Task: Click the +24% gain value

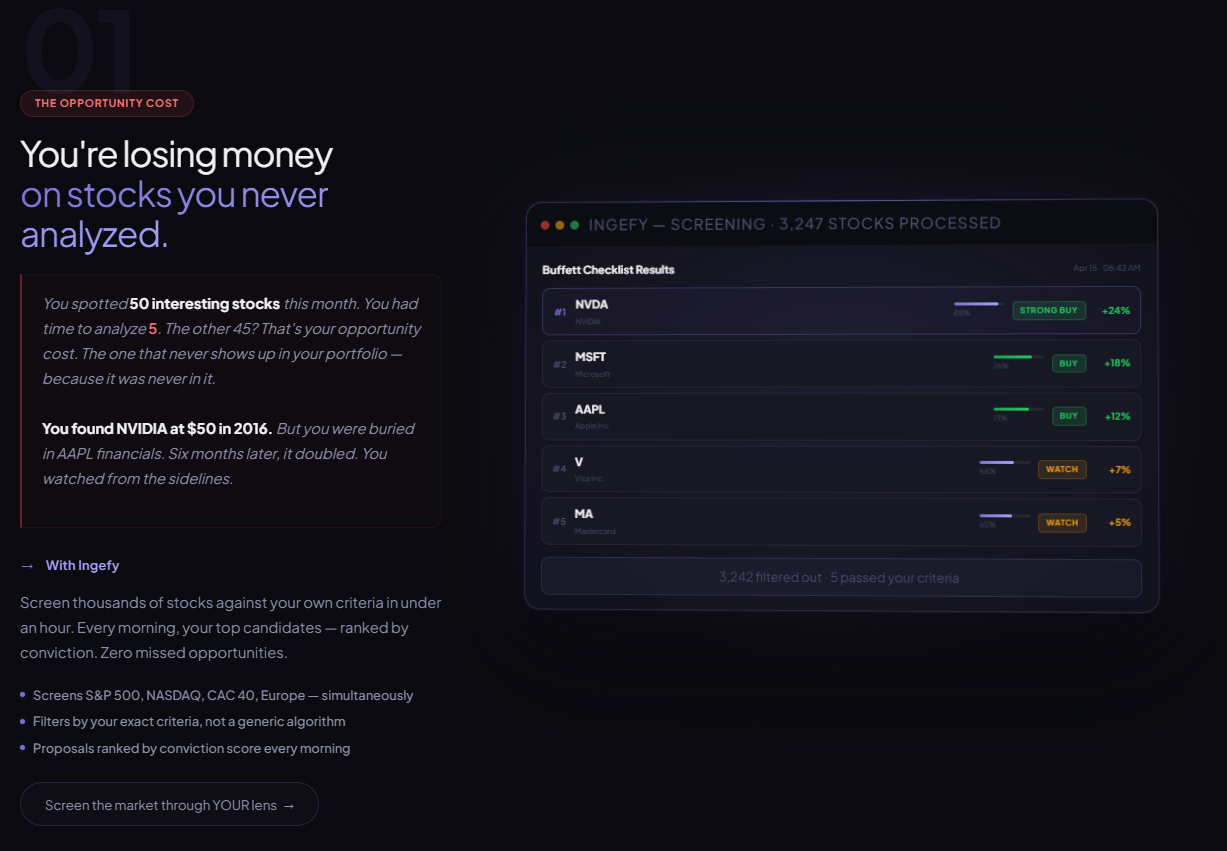Action: tap(1116, 311)
